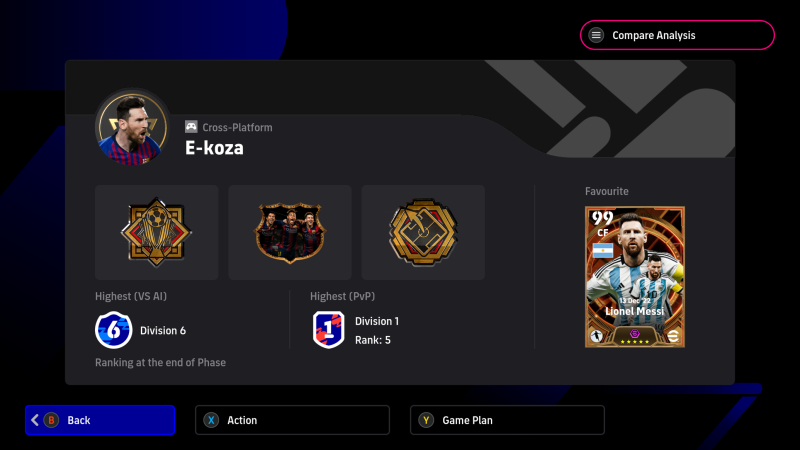
Task: Click the Cross-Platform controller icon
Action: point(191,127)
